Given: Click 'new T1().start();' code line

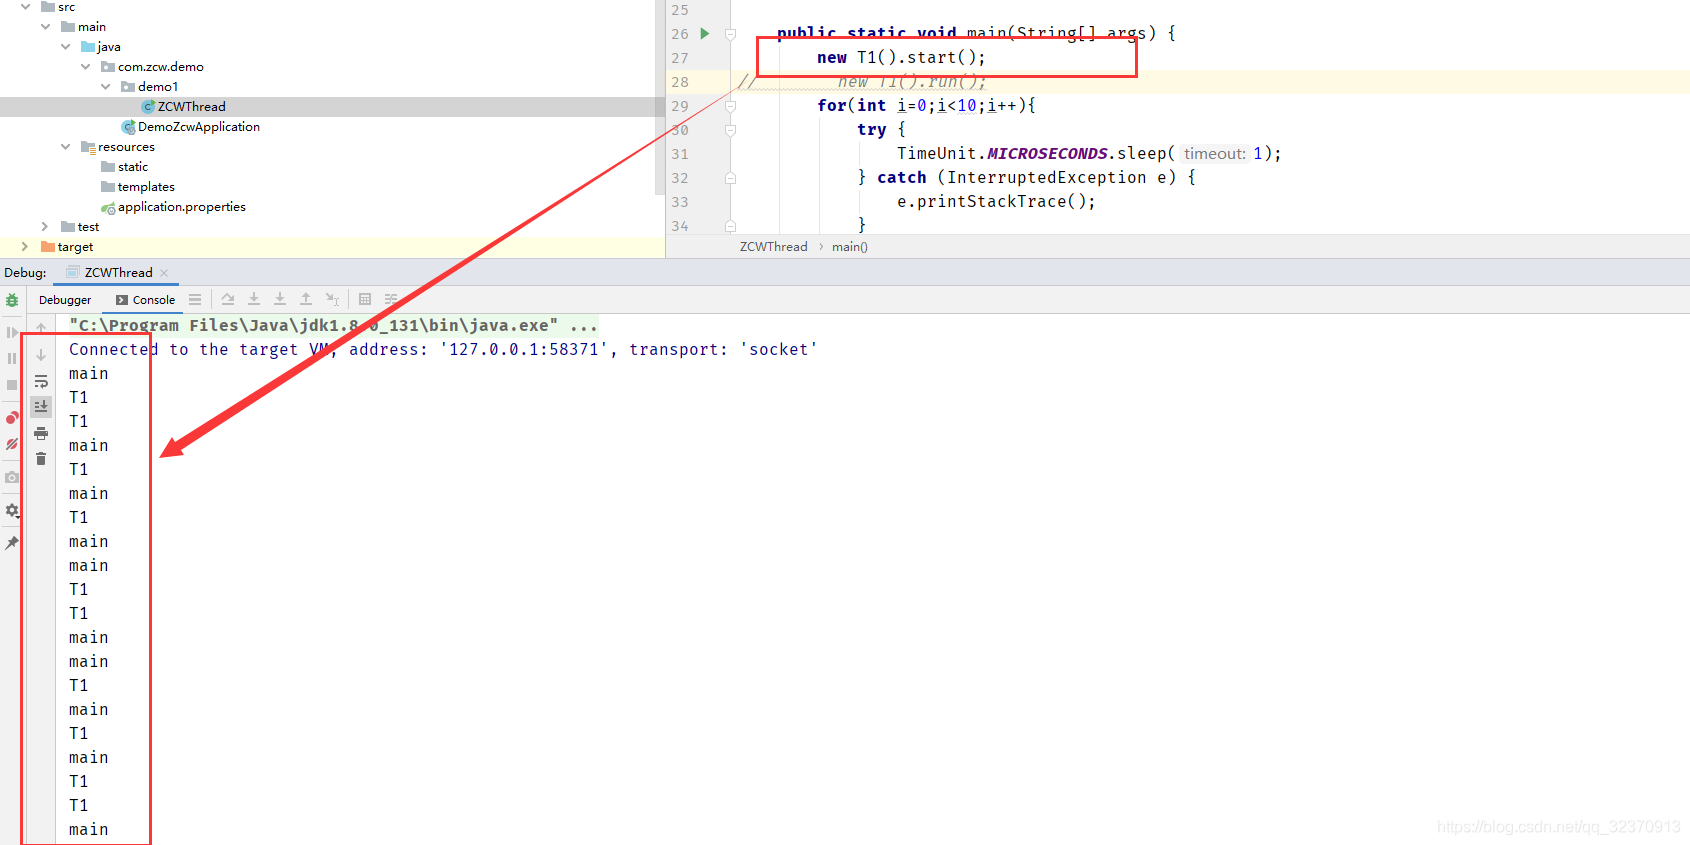Looking at the screenshot, I should (901, 57).
